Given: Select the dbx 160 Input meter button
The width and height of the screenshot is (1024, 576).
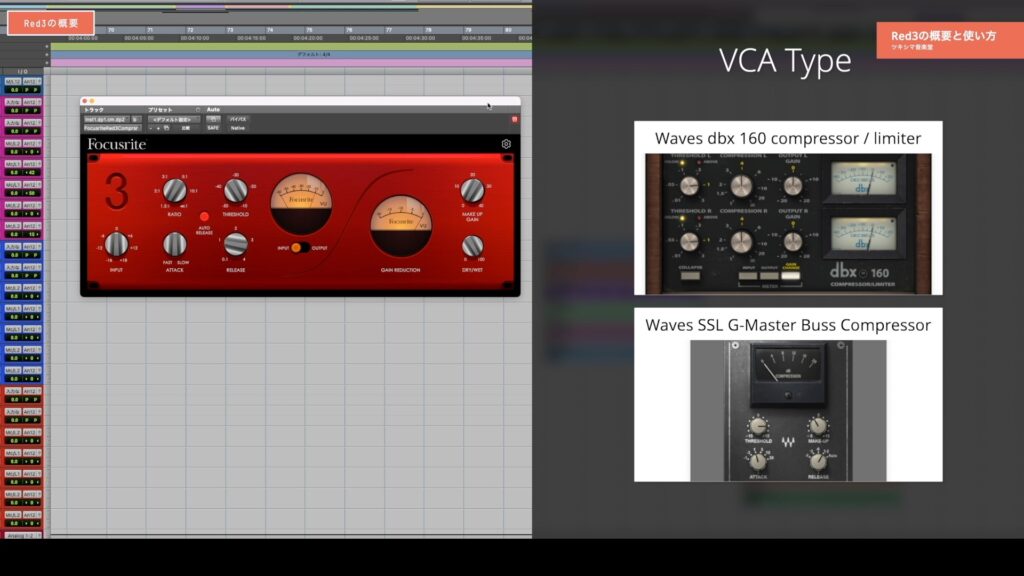Looking at the screenshot, I should tap(748, 276).
